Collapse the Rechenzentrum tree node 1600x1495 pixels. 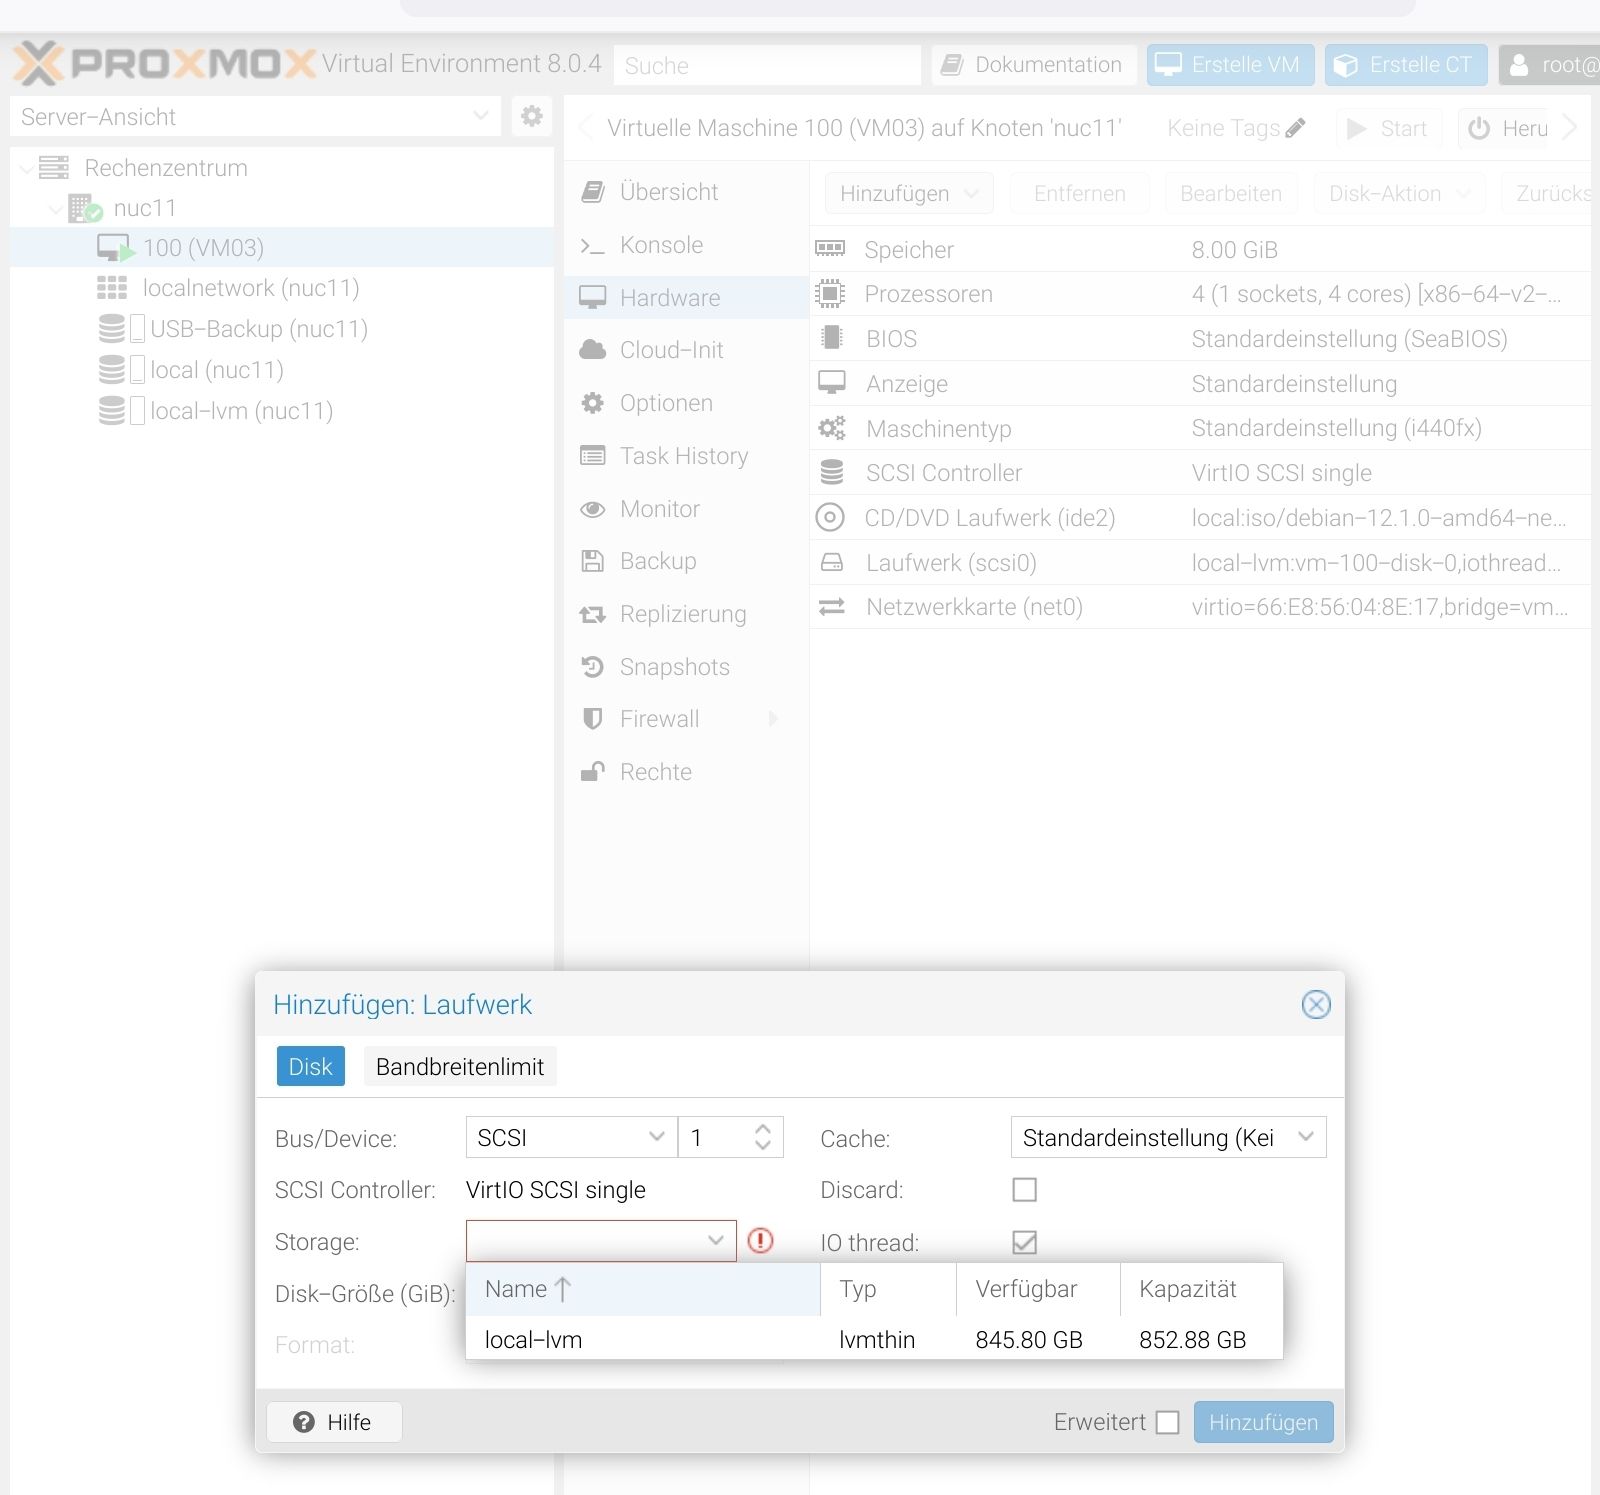pyautogui.click(x=25, y=169)
